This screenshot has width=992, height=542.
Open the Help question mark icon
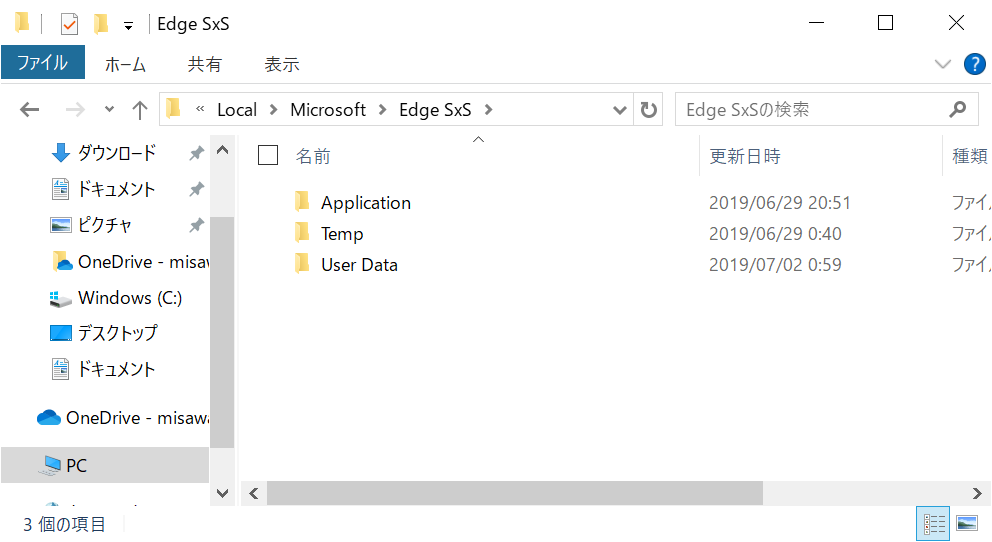974,64
